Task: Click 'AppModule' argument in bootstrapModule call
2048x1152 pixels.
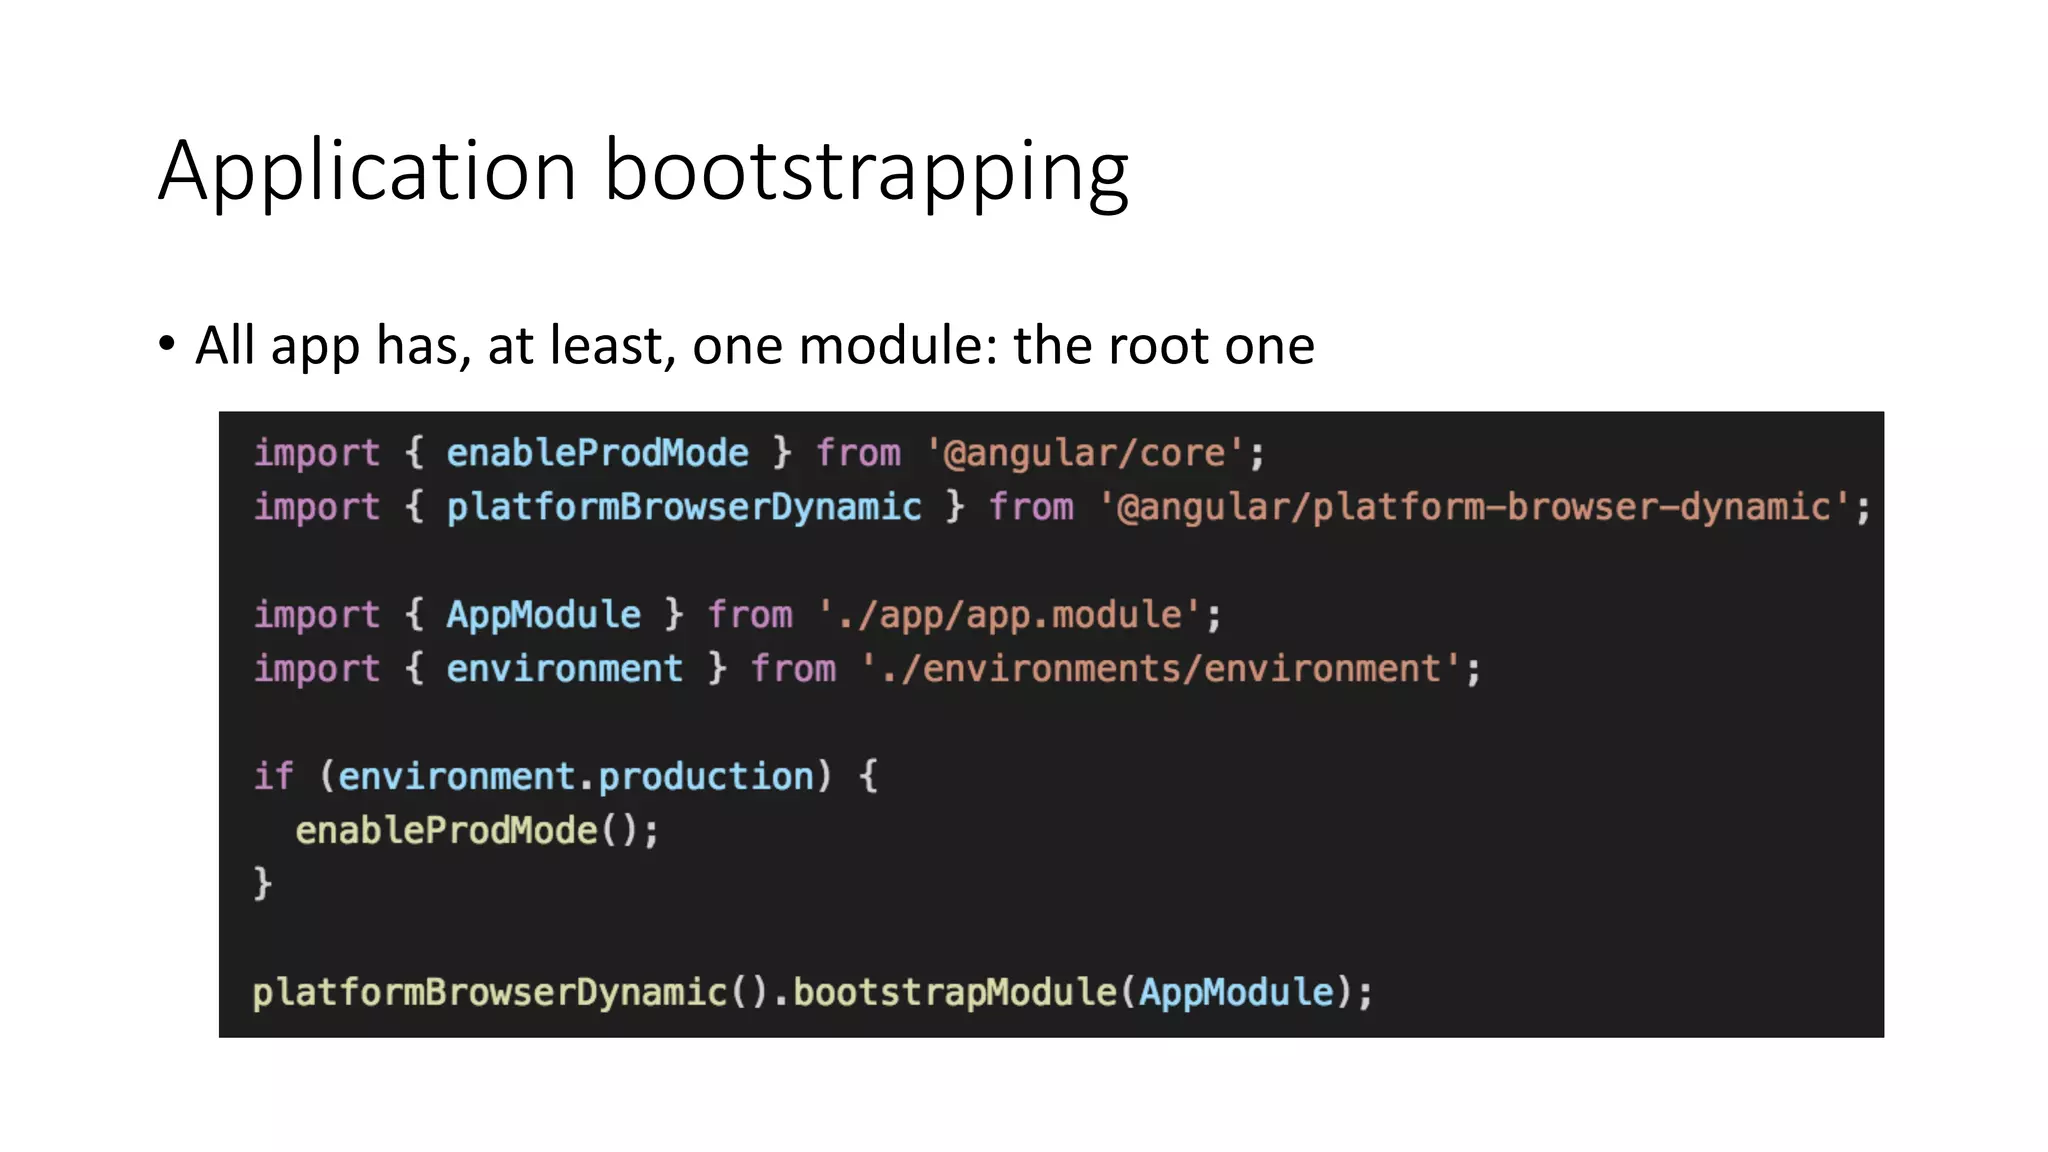Action: click(1236, 992)
